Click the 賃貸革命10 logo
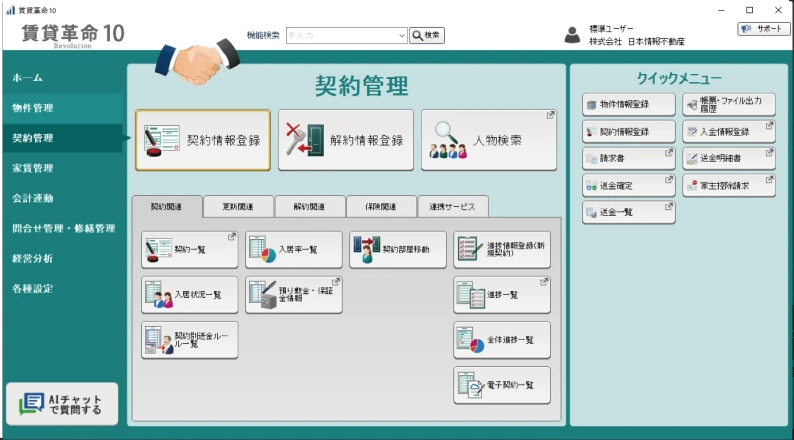The height and width of the screenshot is (440, 794). pyautogui.click(x=72, y=35)
